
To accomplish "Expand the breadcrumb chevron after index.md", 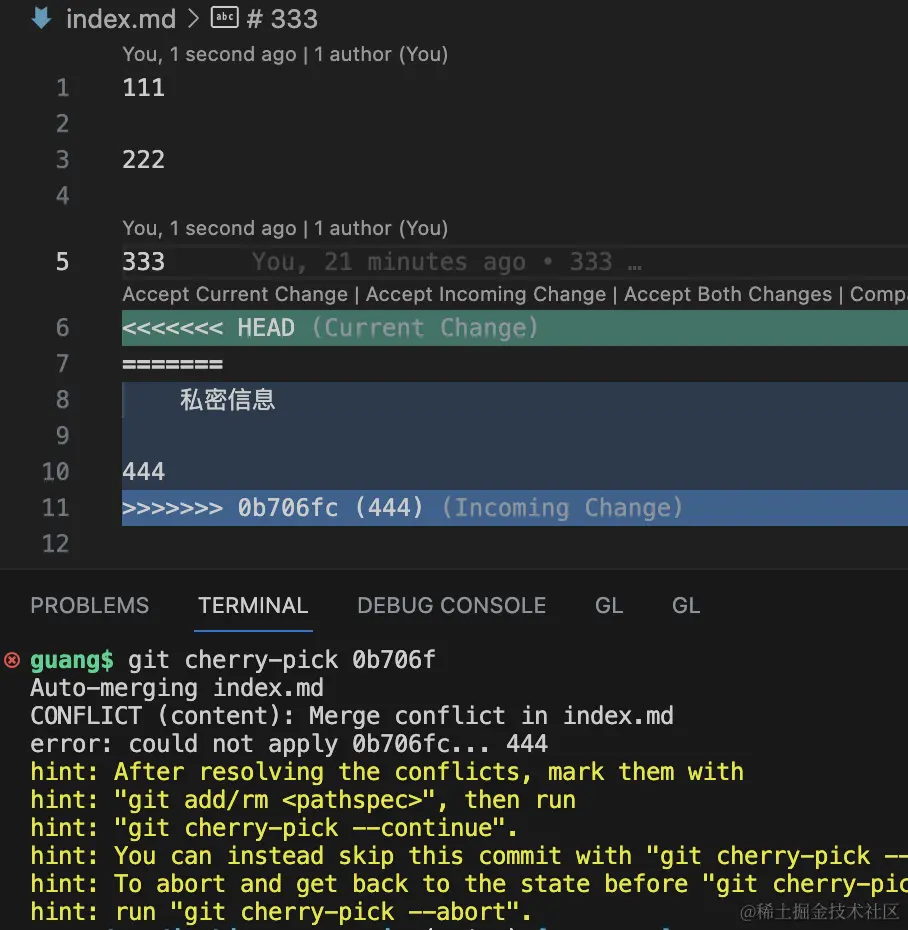I will point(193,18).
